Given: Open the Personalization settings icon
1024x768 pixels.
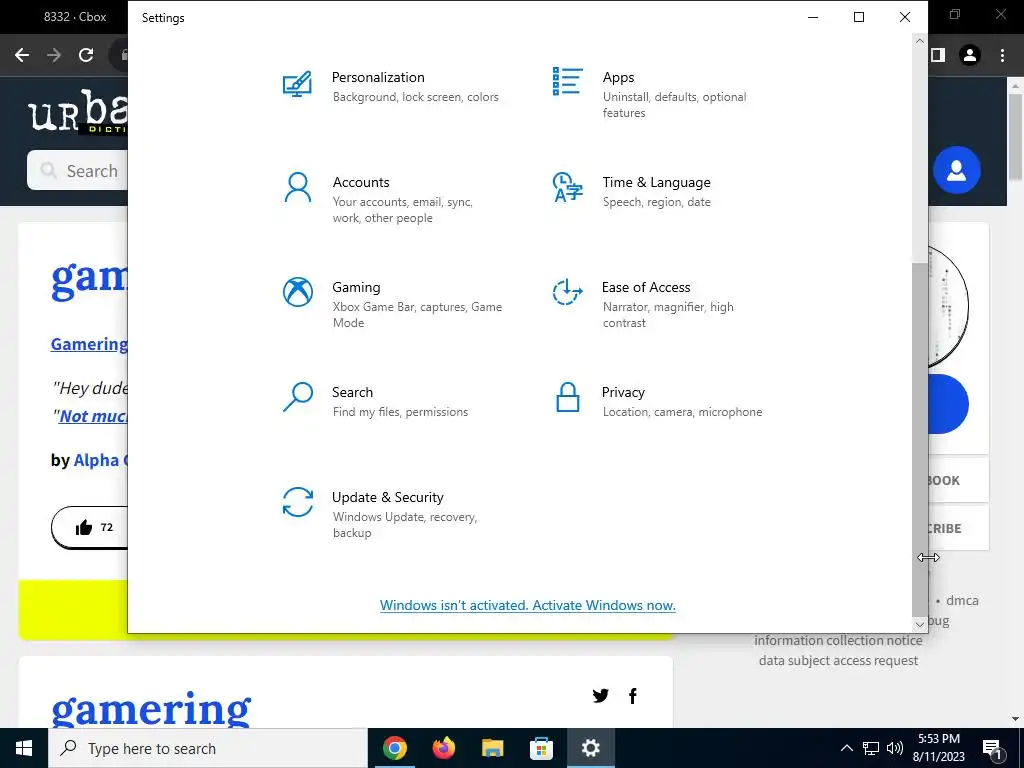Looking at the screenshot, I should (297, 85).
